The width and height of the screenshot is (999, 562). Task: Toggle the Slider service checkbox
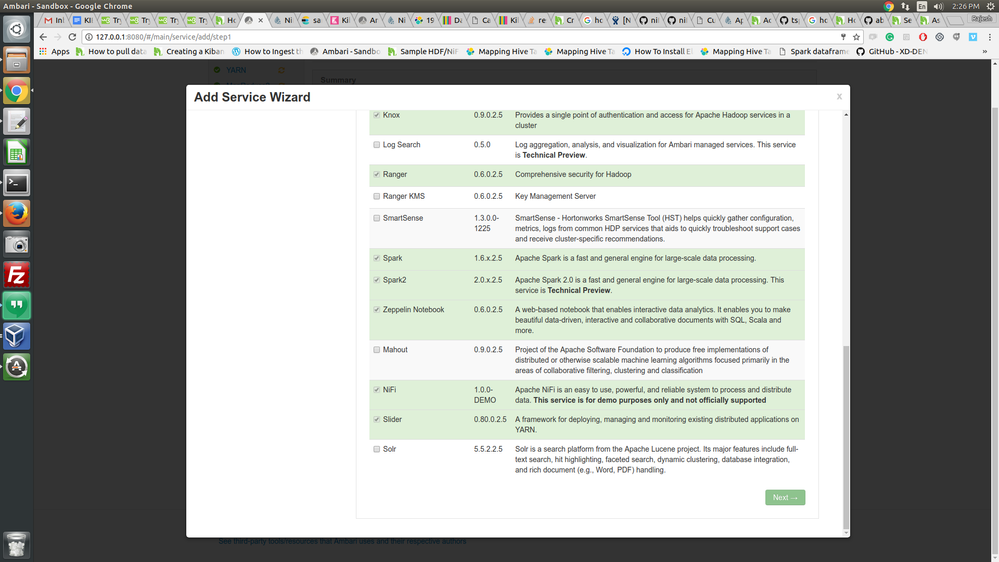pyautogui.click(x=377, y=419)
